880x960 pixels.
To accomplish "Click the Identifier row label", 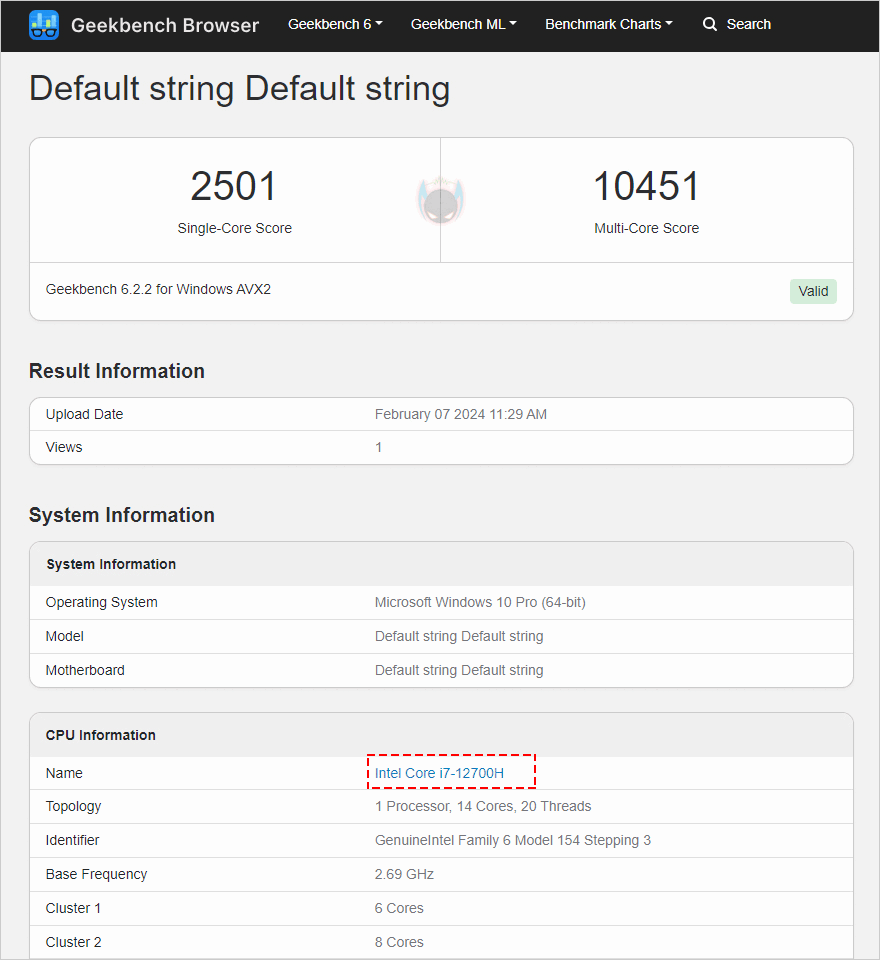I will click(x=72, y=840).
